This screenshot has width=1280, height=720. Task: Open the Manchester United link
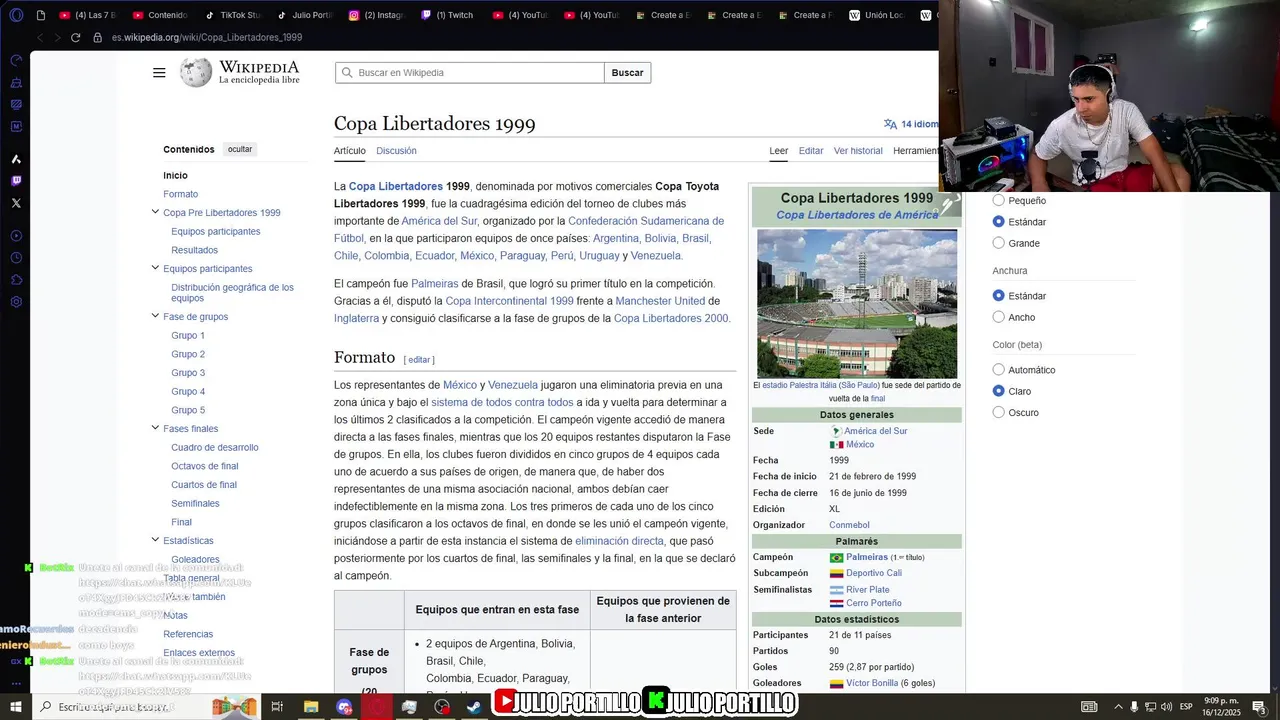point(660,301)
